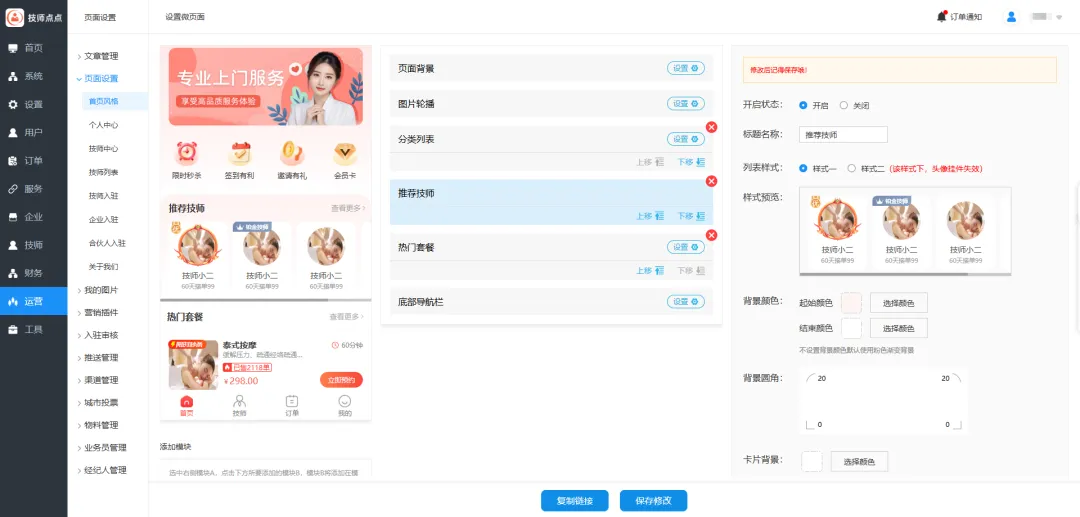
Task: Expand the 文章管理 menu section
Action: (100, 56)
